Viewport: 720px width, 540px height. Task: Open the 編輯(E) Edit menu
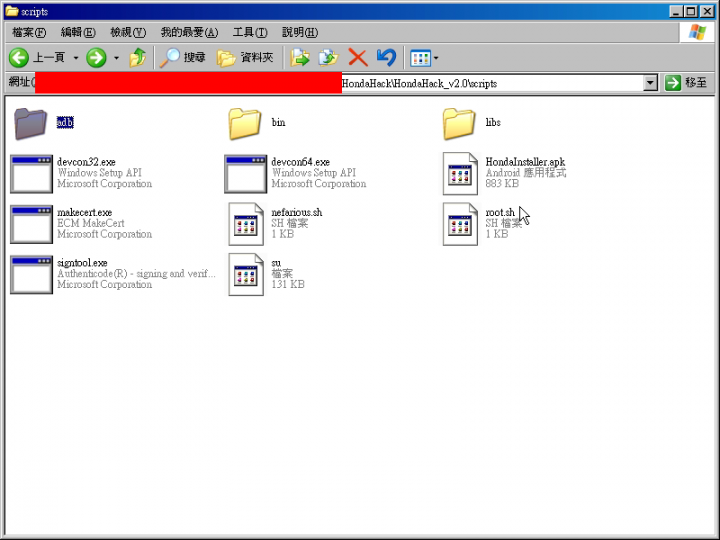[x=78, y=32]
